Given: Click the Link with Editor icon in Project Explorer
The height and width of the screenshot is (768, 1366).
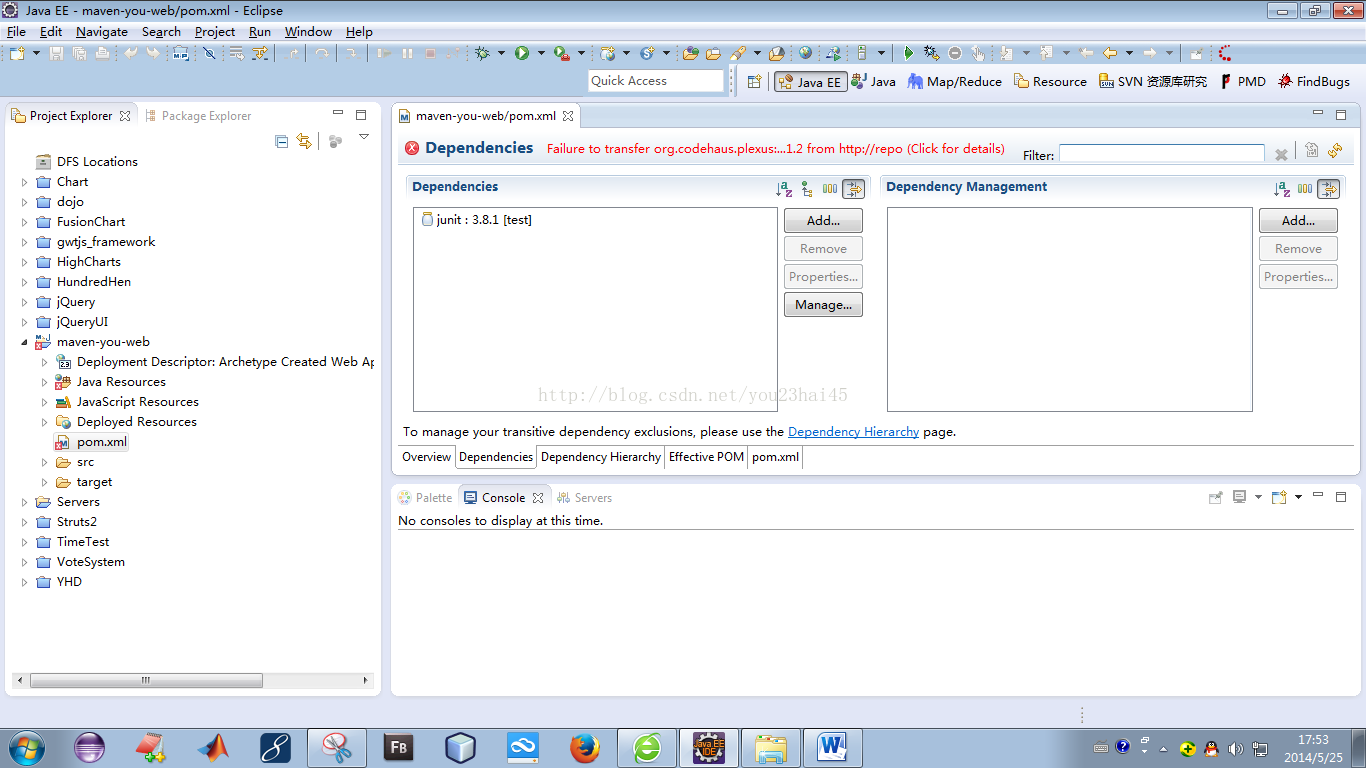Looking at the screenshot, I should click(x=304, y=141).
